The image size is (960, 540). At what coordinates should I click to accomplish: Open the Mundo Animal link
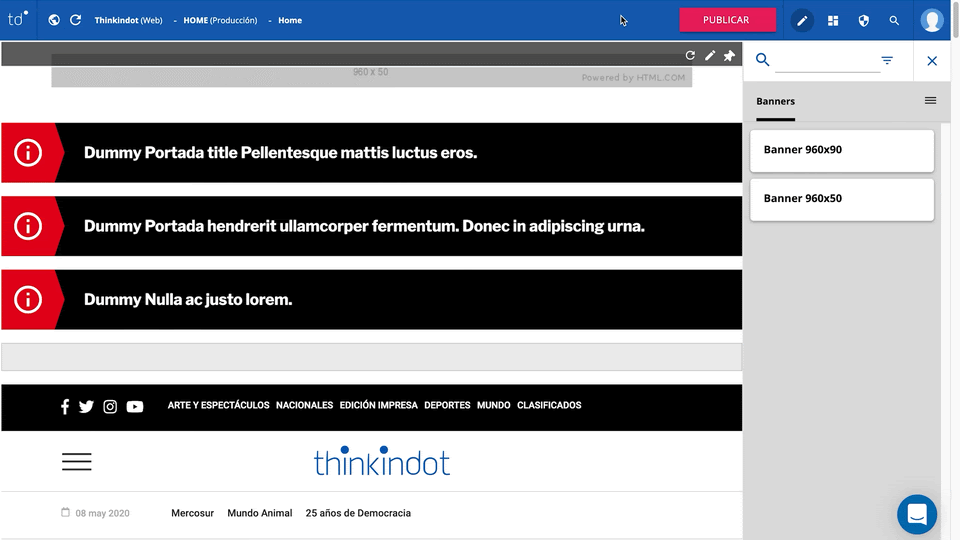pos(260,513)
